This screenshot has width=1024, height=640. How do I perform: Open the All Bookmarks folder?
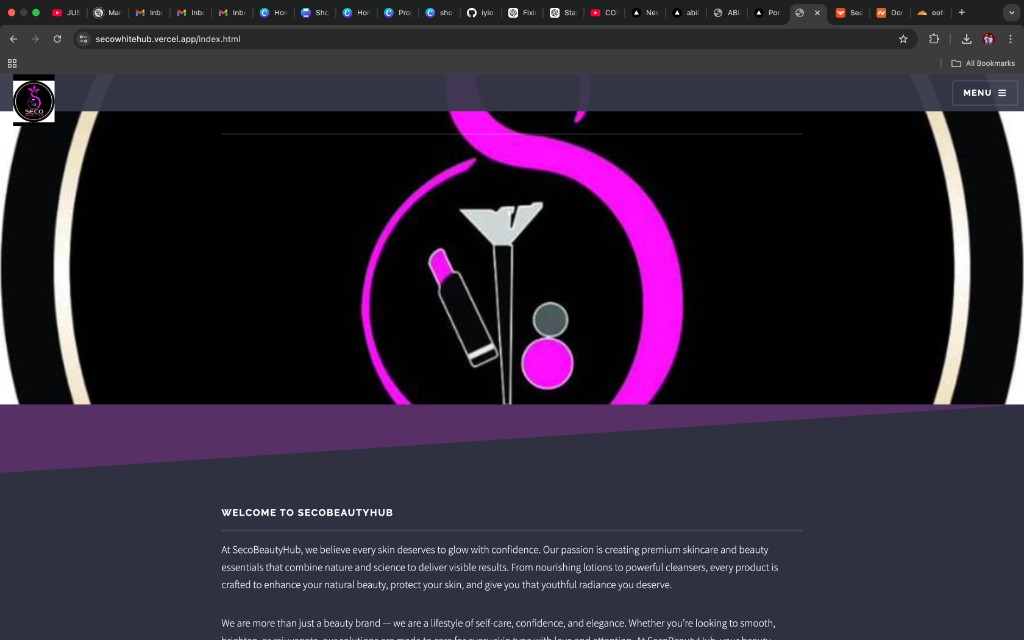983,62
